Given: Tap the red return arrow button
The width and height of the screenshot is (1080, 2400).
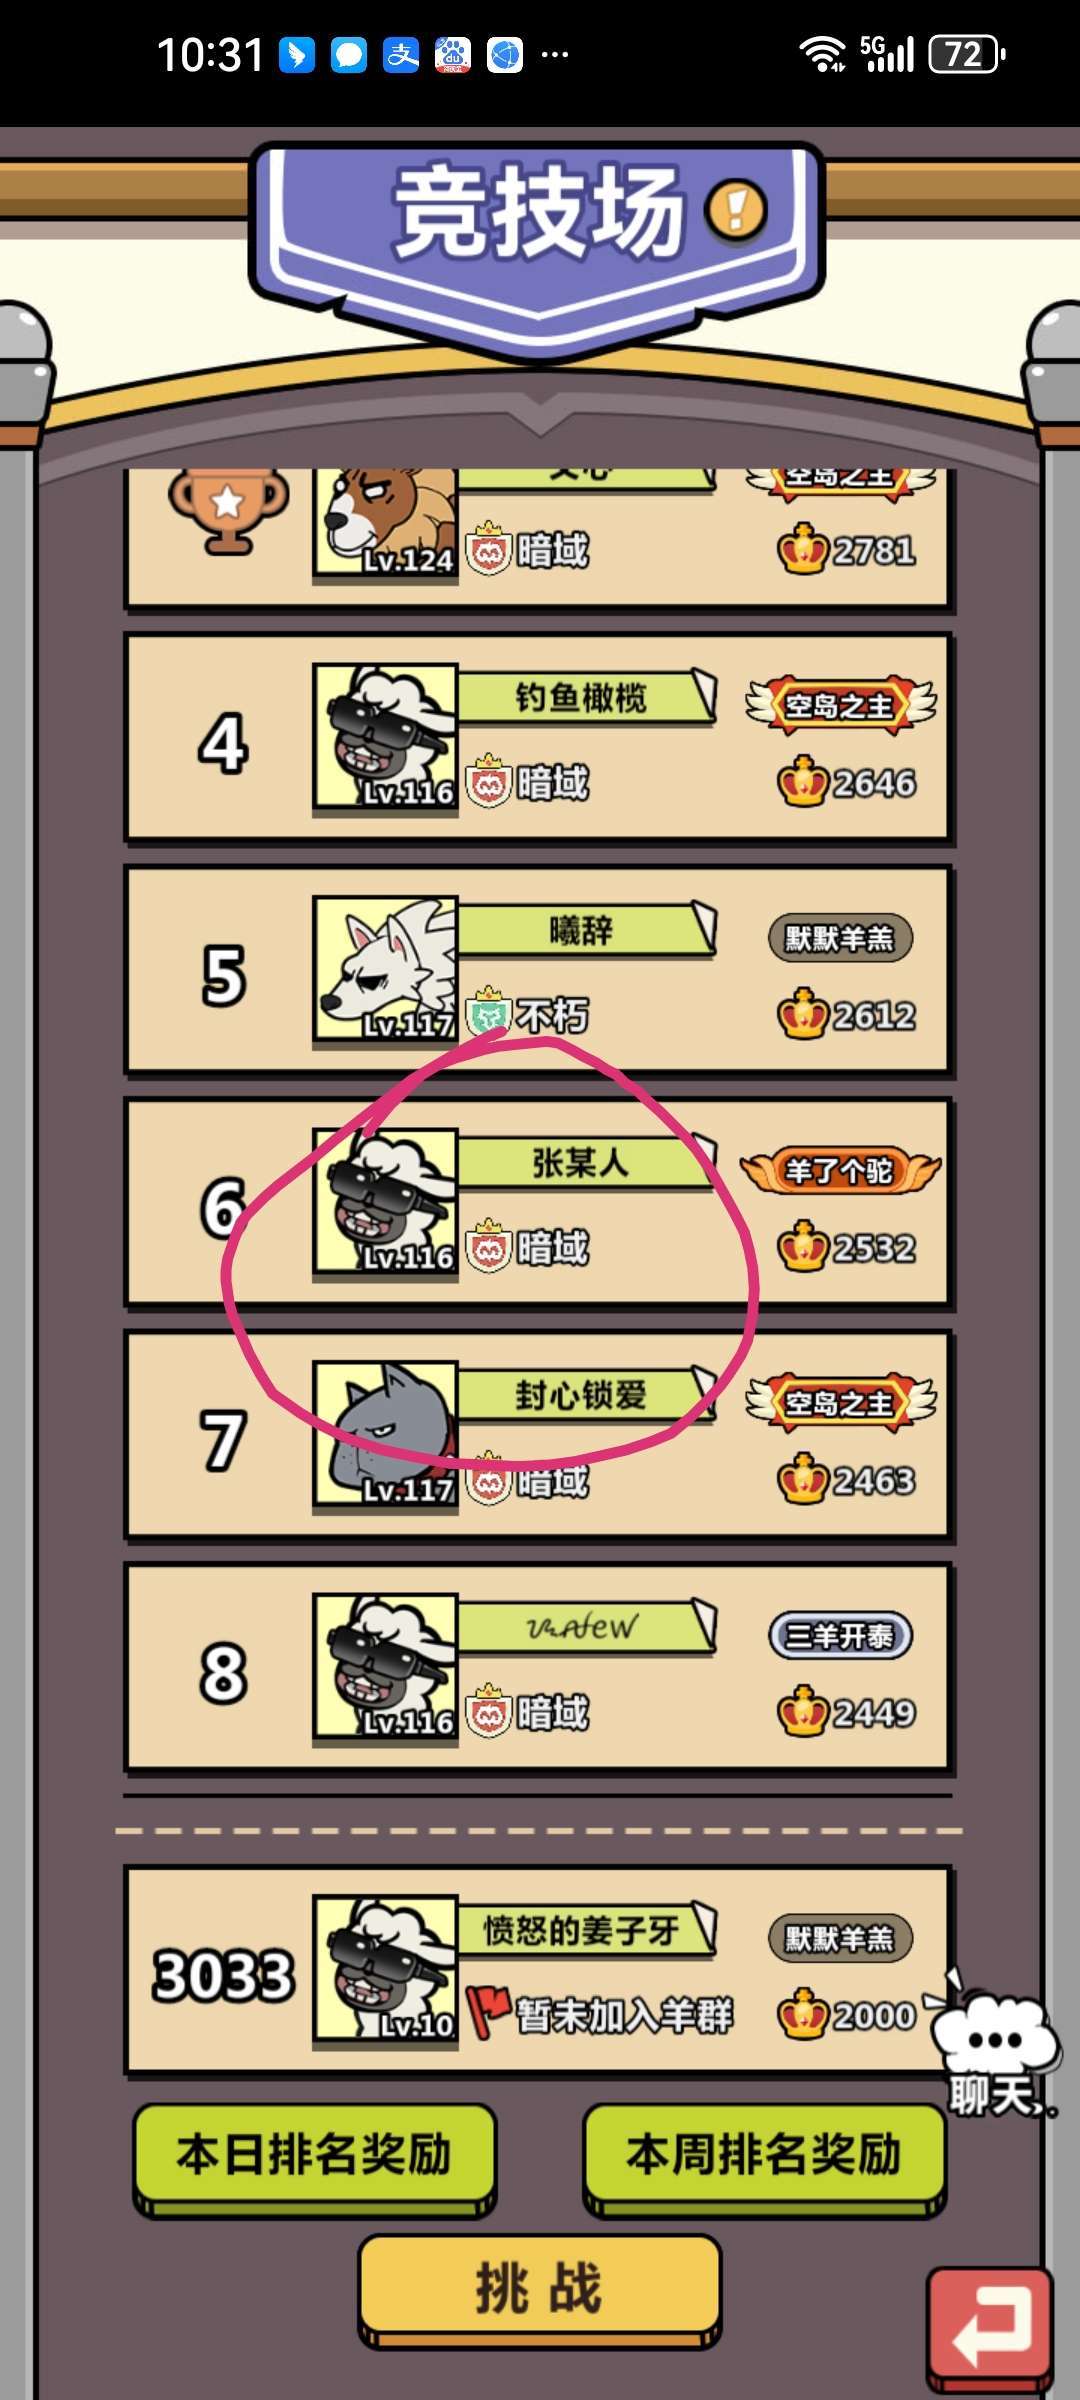Looking at the screenshot, I should (990, 2328).
